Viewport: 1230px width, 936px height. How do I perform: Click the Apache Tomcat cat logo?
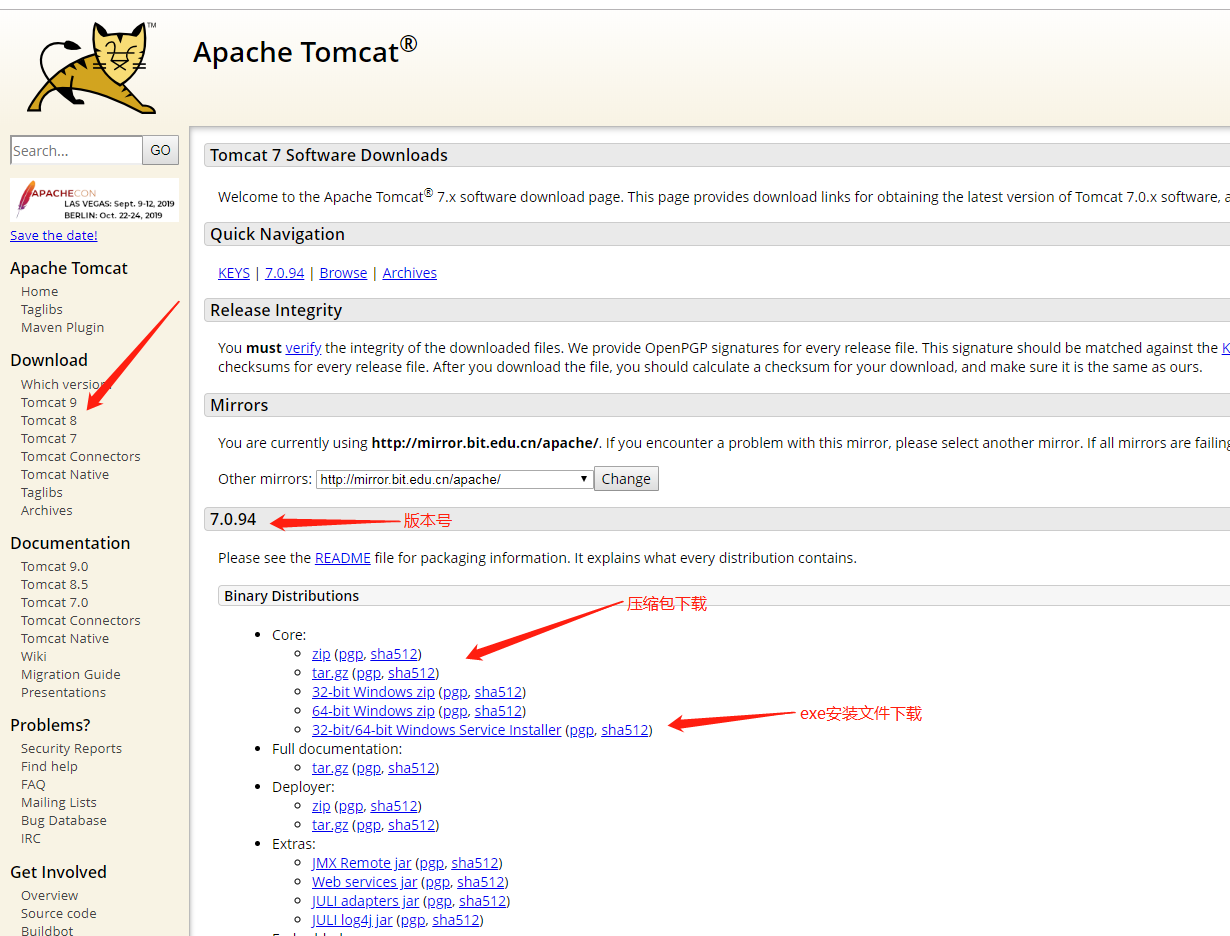point(92,67)
